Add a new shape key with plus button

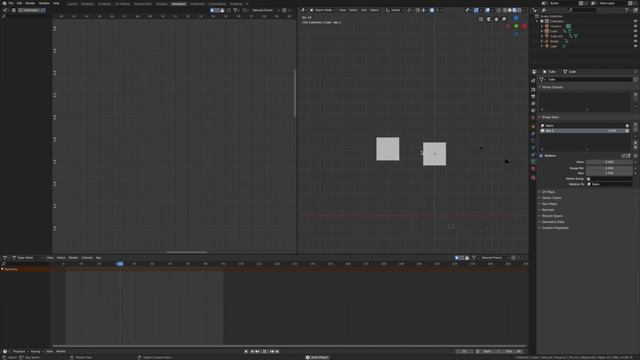636,125
